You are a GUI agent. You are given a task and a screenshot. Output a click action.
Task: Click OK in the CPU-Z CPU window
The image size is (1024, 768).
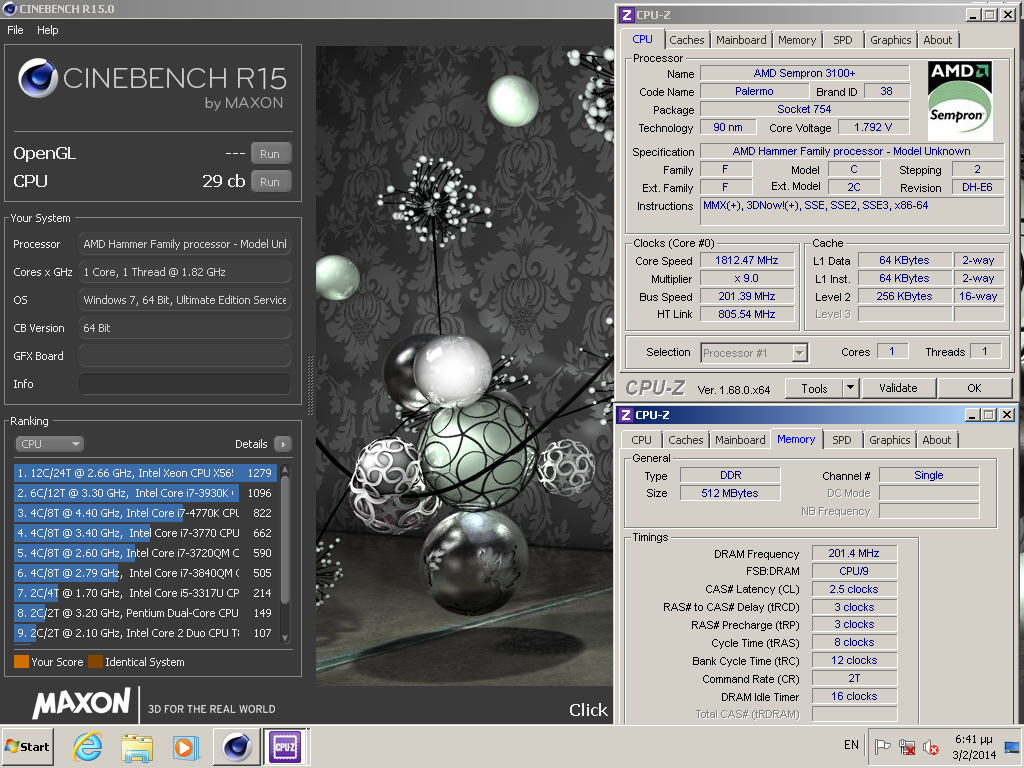(974, 388)
